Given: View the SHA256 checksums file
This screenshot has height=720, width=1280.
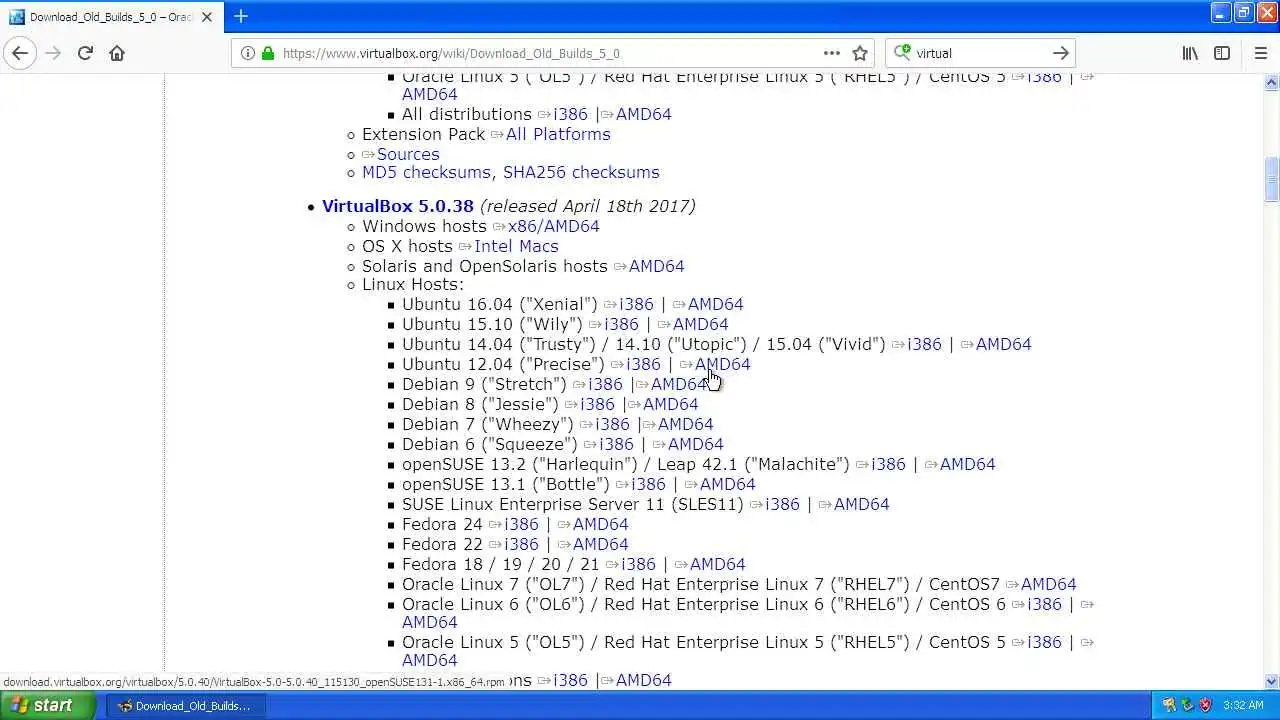Looking at the screenshot, I should click(x=581, y=172).
